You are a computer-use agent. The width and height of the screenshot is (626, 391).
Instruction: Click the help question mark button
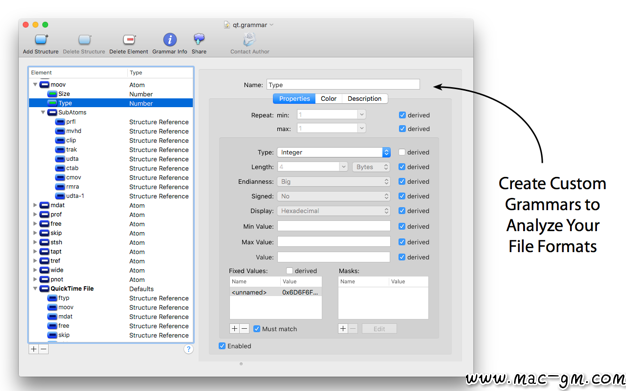[x=188, y=349]
